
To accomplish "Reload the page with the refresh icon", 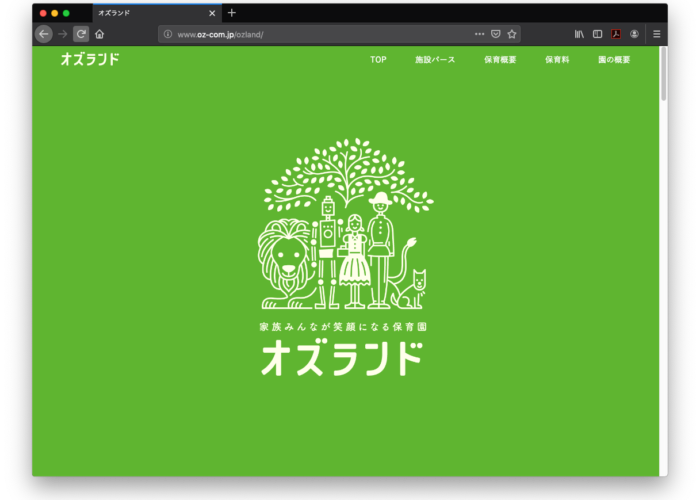I will (x=81, y=34).
